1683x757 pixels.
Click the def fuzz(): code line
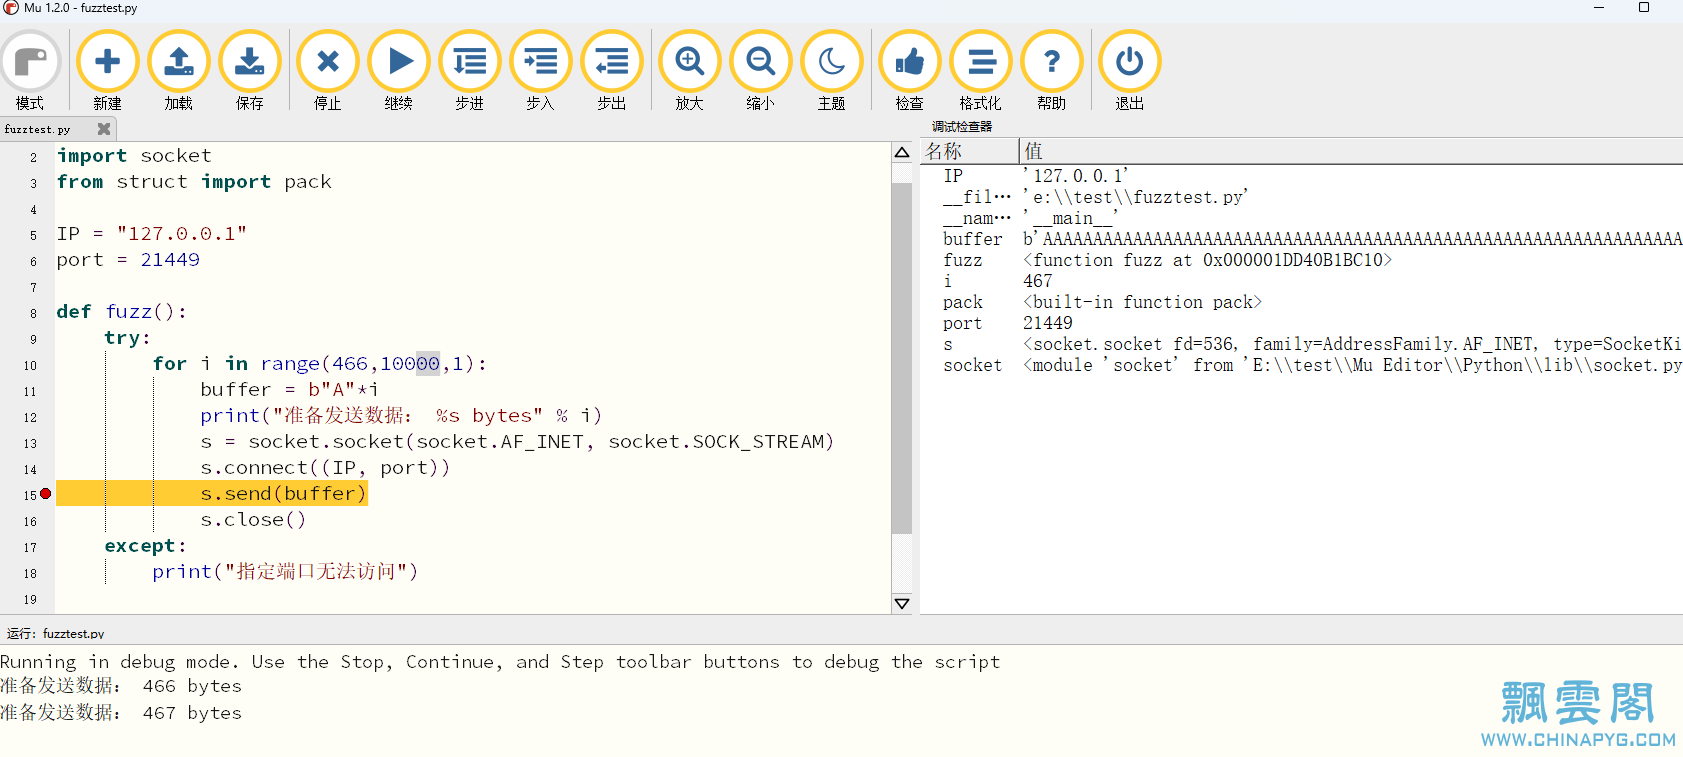pos(121,312)
